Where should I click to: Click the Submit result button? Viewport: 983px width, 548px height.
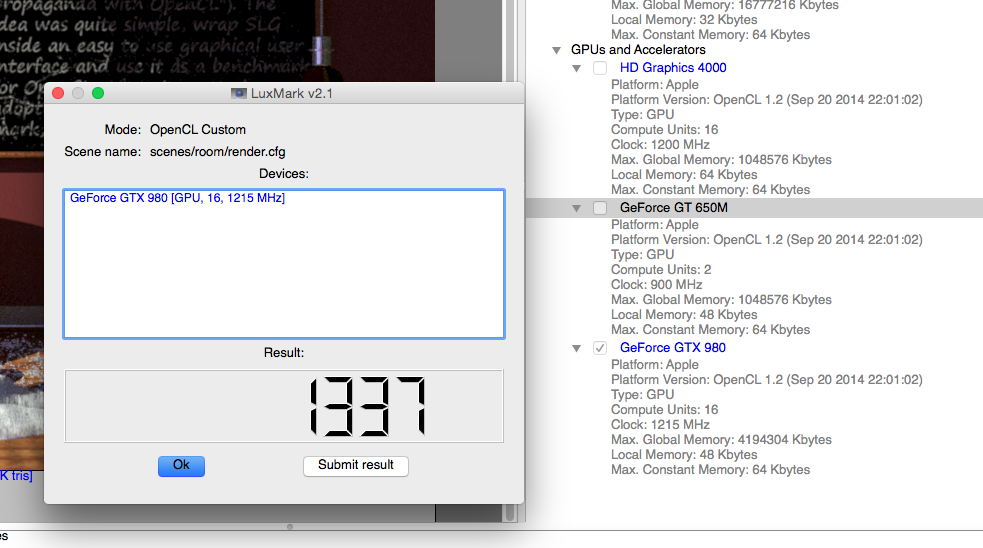tap(355, 466)
